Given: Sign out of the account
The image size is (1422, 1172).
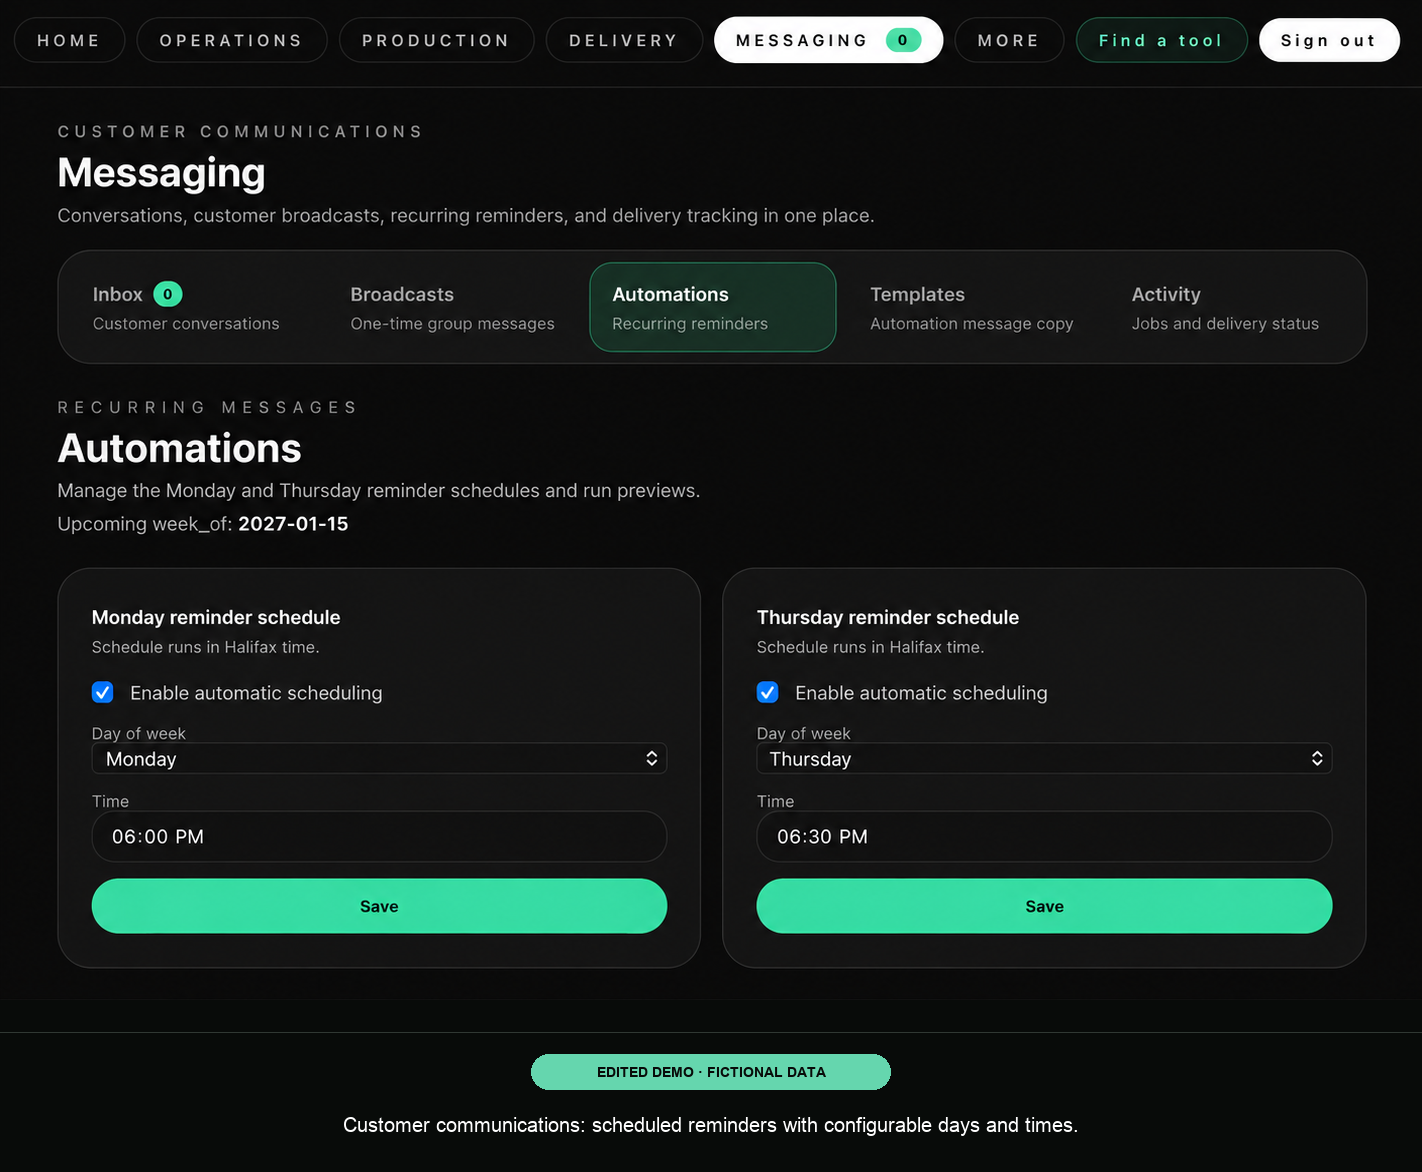Looking at the screenshot, I should point(1329,40).
